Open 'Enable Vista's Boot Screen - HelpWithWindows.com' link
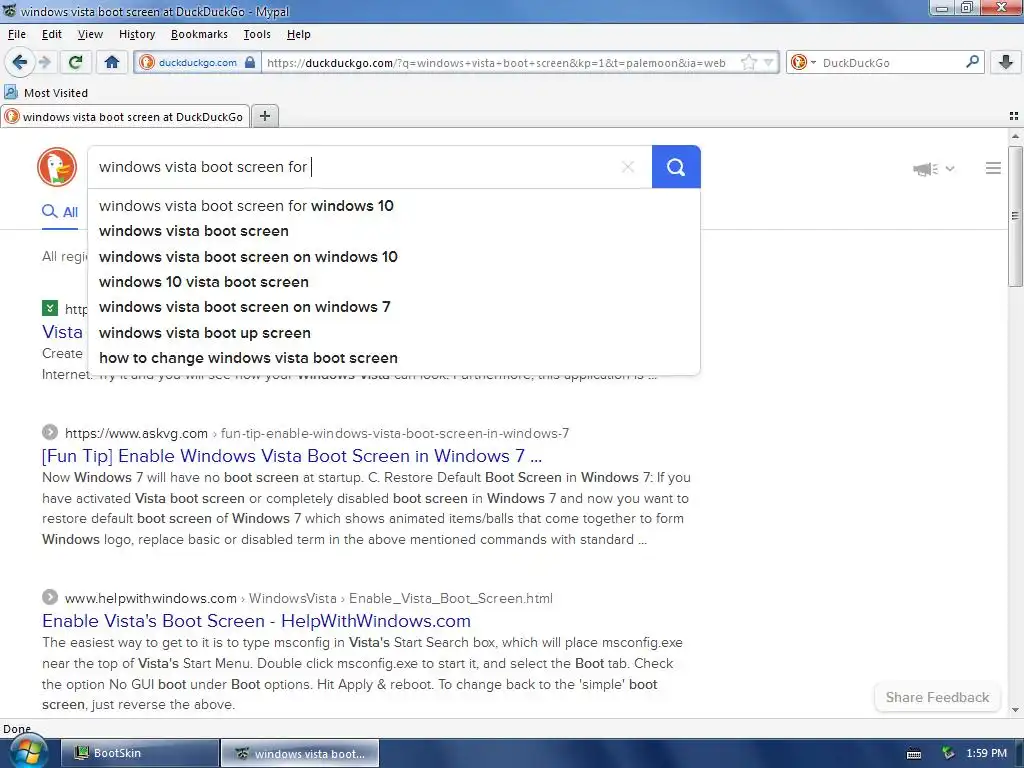Image resolution: width=1024 pixels, height=768 pixels. pyautogui.click(x=256, y=620)
